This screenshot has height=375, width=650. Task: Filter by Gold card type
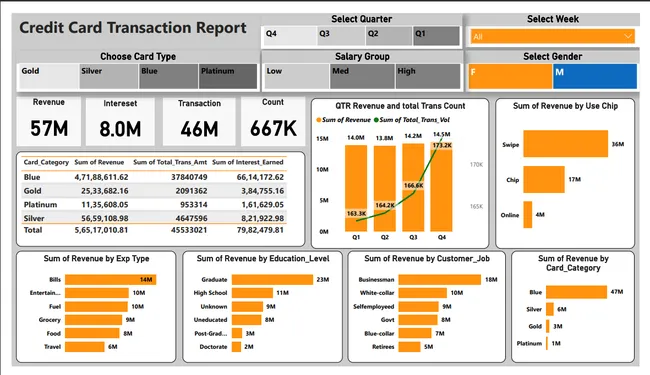point(48,76)
